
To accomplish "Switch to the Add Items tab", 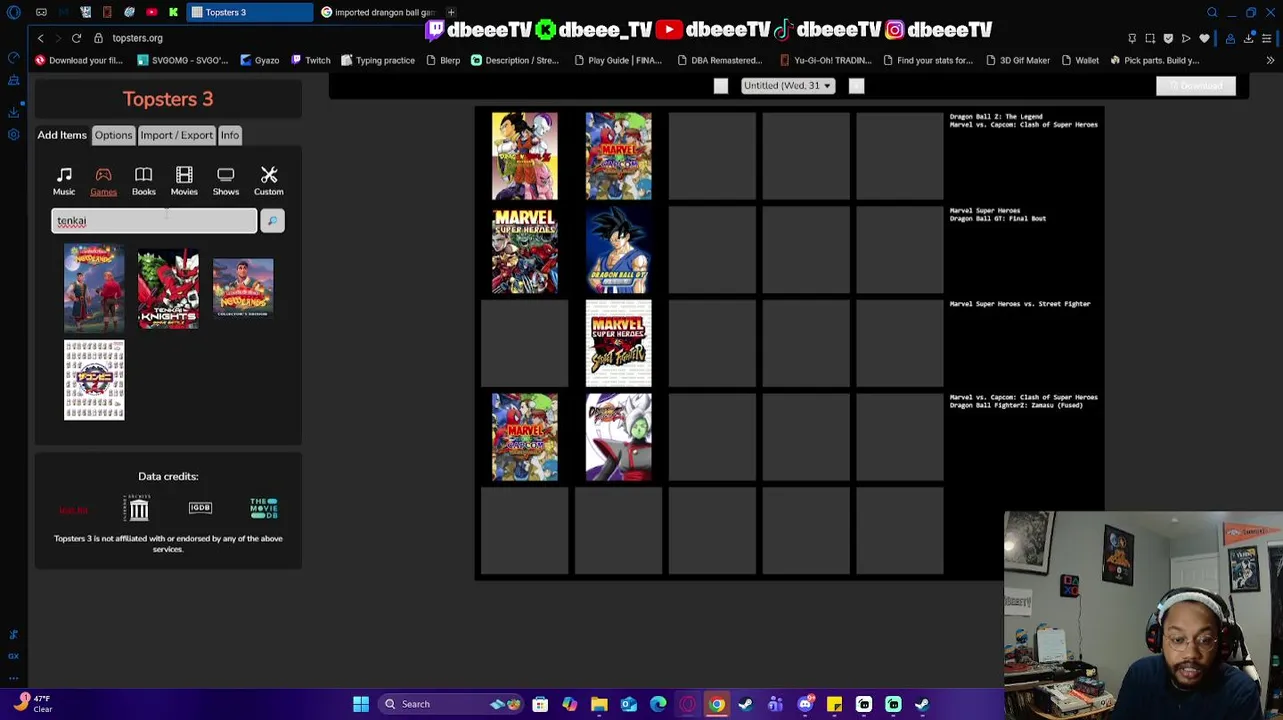I will 62,135.
